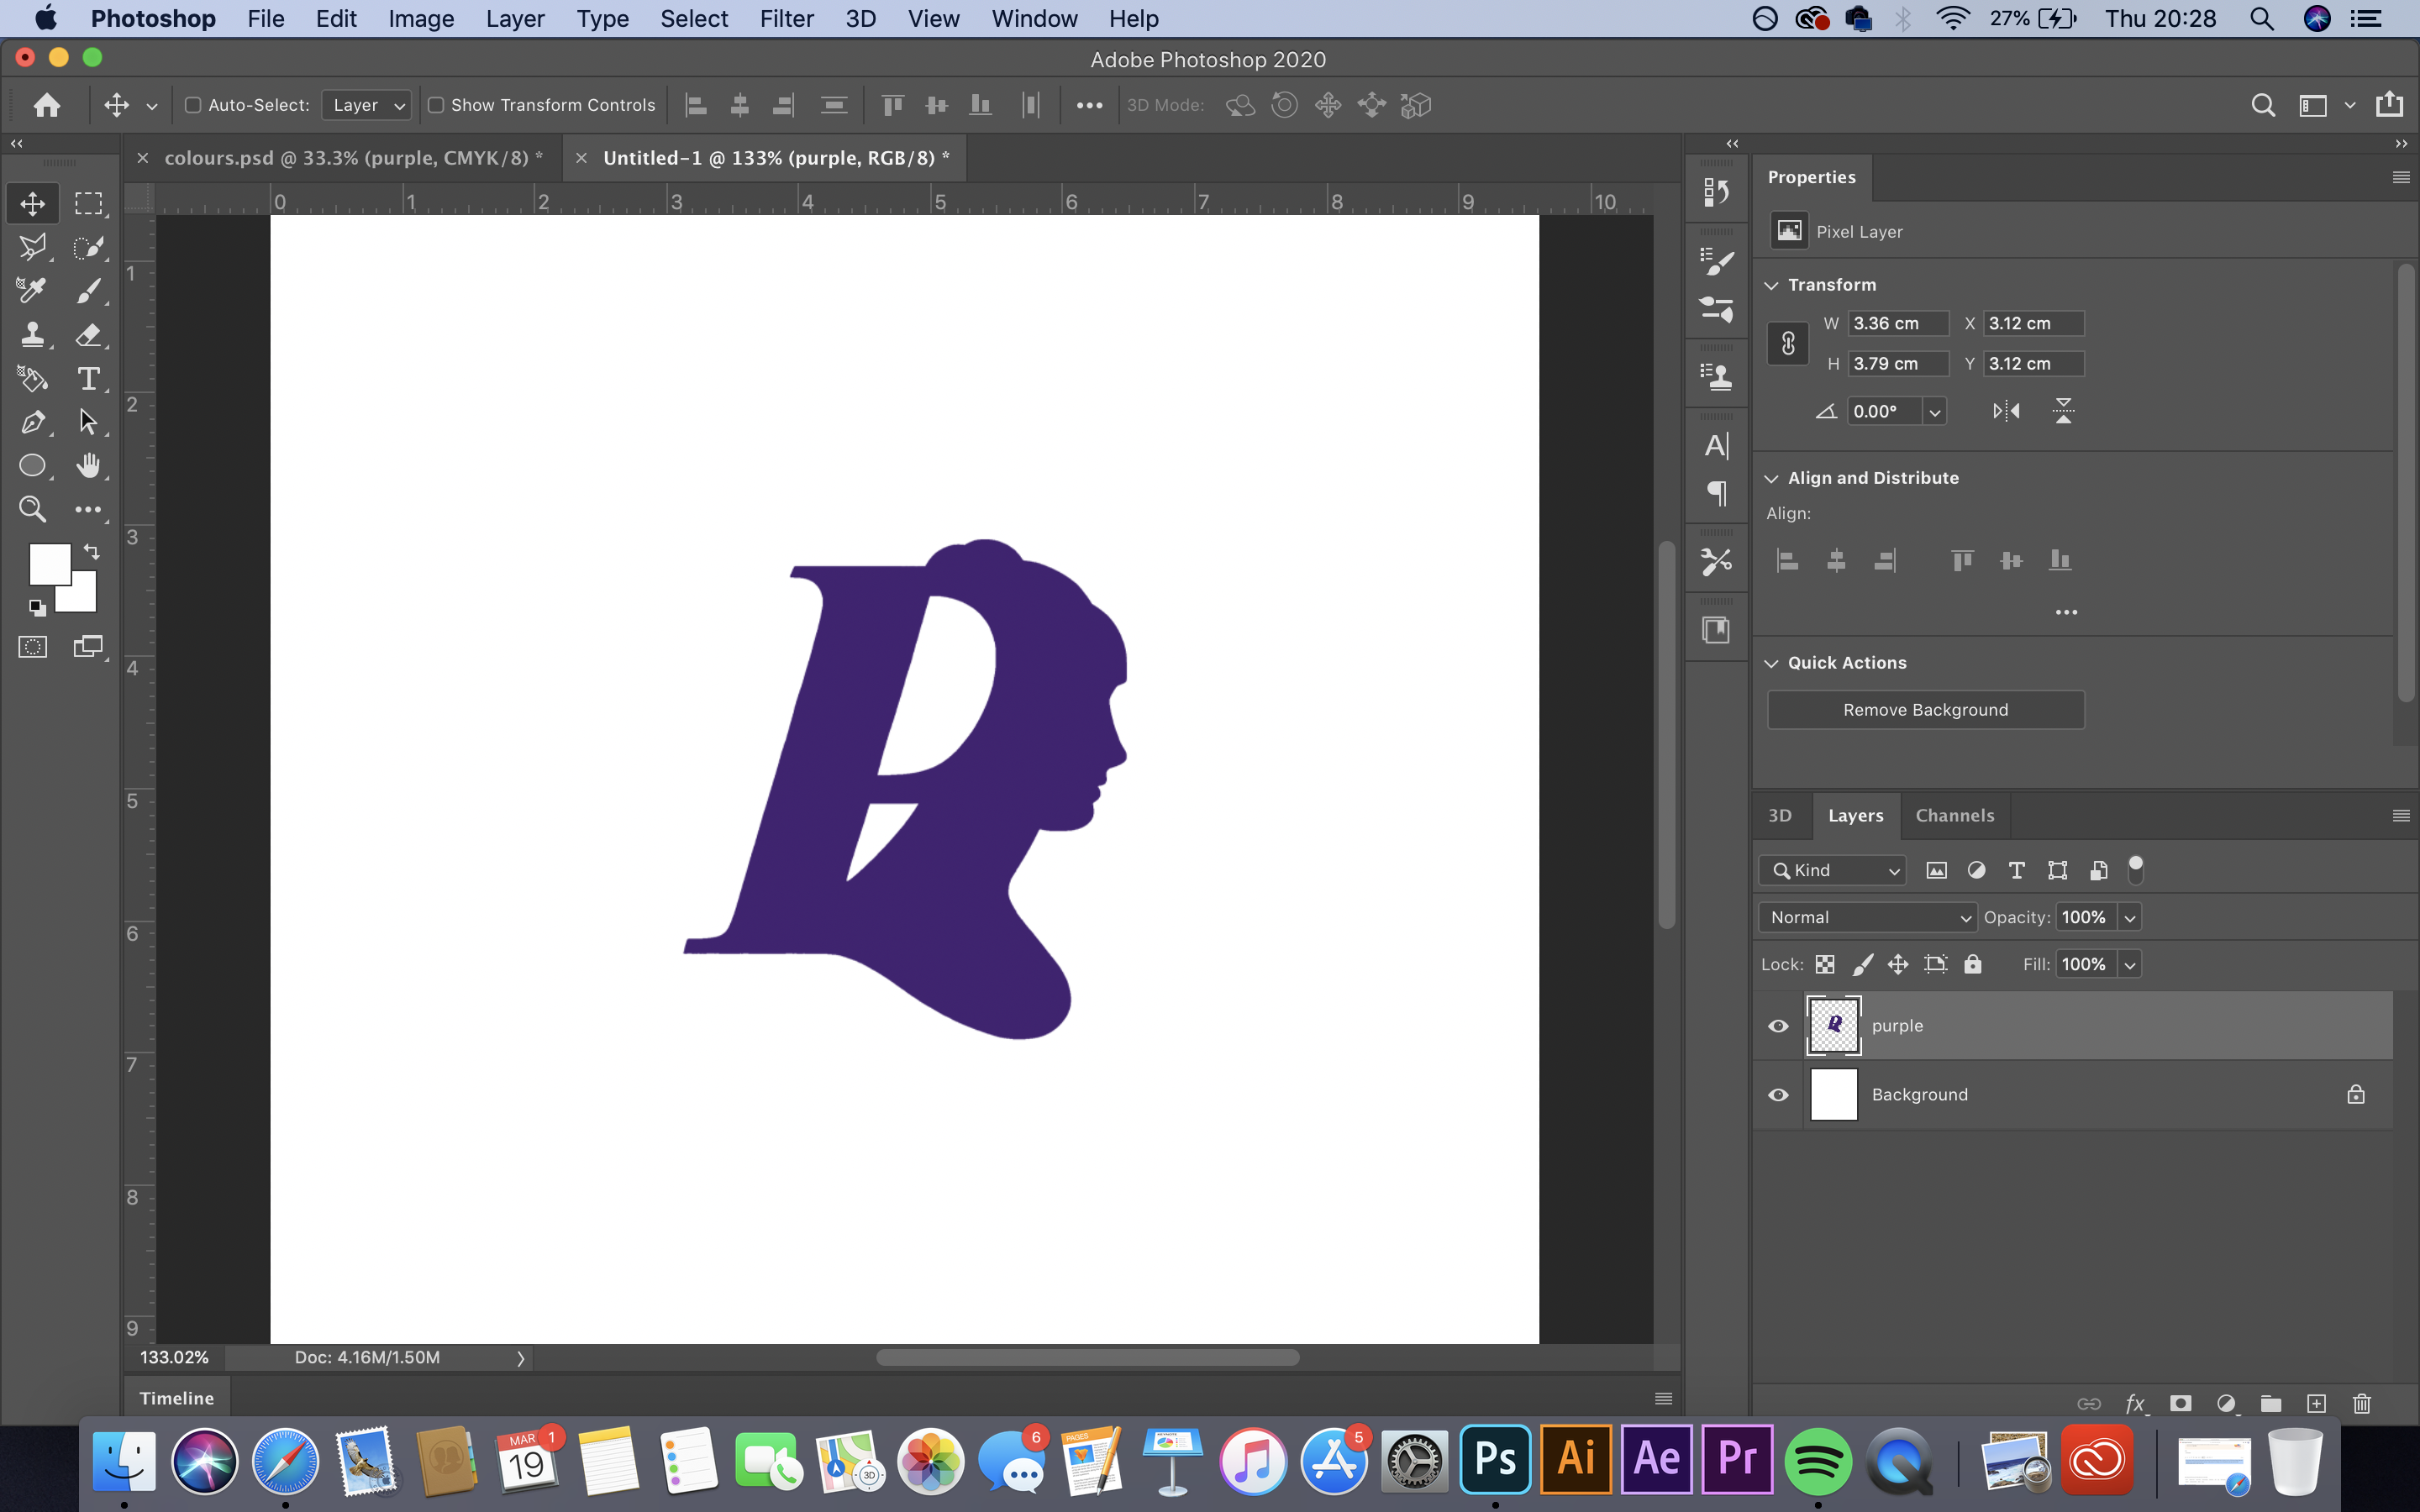2420x1512 pixels.
Task: Click the Remove Background button
Action: tap(1924, 709)
